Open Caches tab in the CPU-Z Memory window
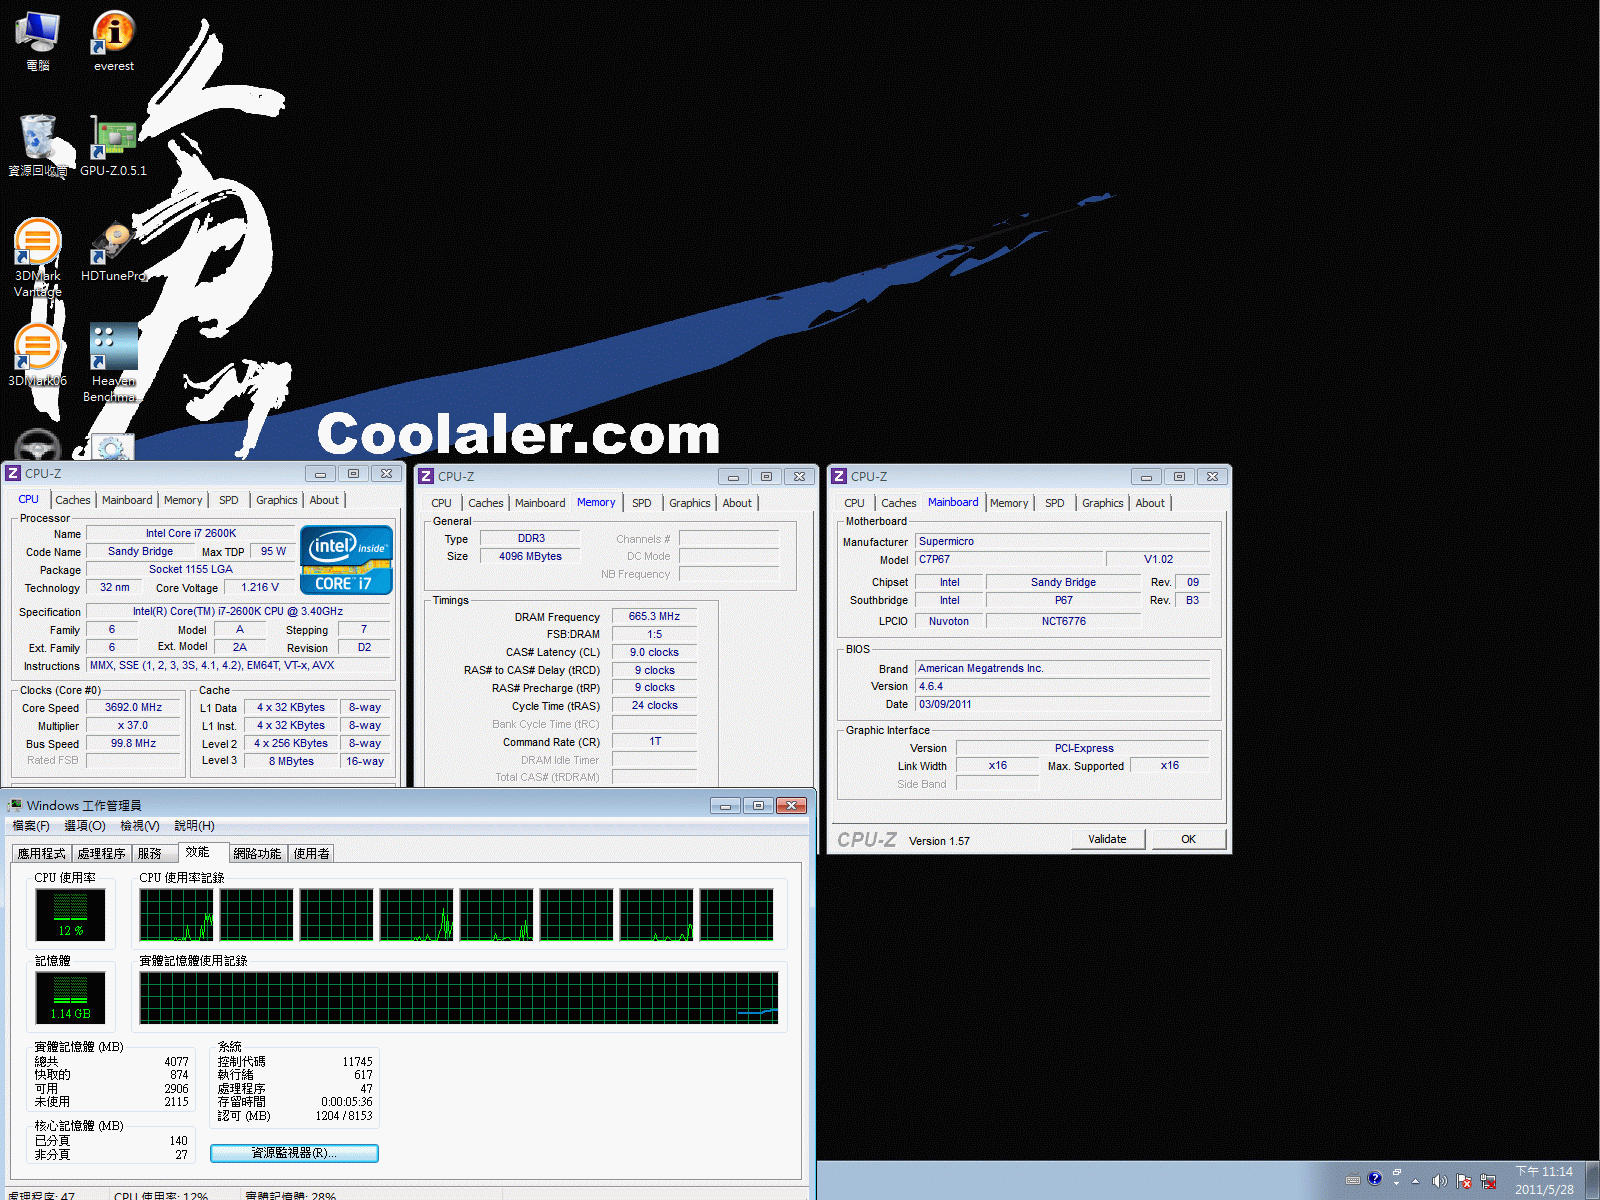 point(486,503)
